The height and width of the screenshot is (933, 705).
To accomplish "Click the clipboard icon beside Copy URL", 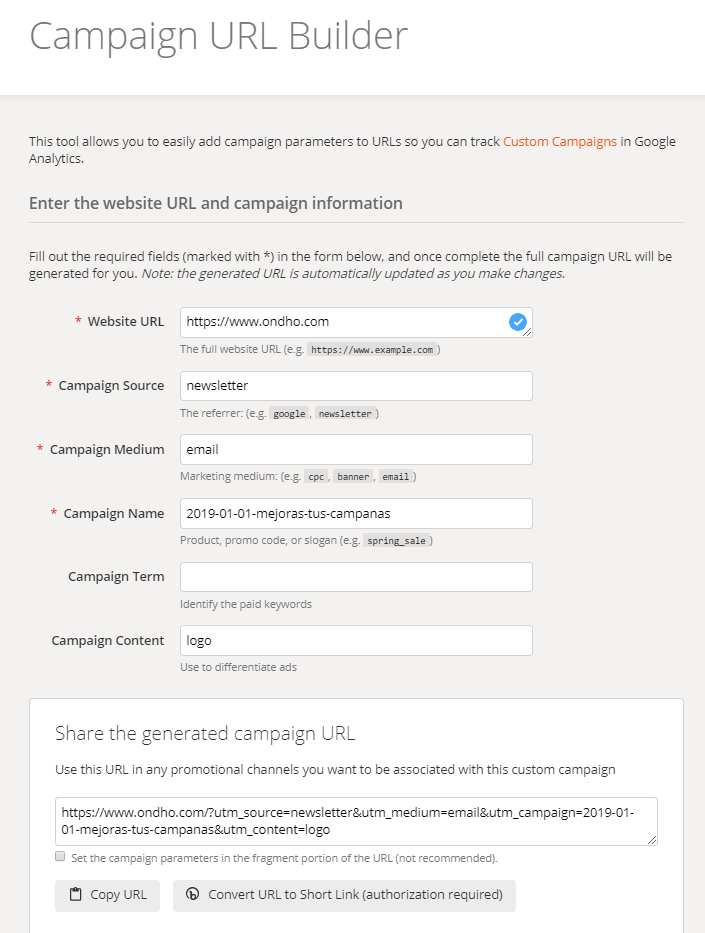I will point(76,895).
